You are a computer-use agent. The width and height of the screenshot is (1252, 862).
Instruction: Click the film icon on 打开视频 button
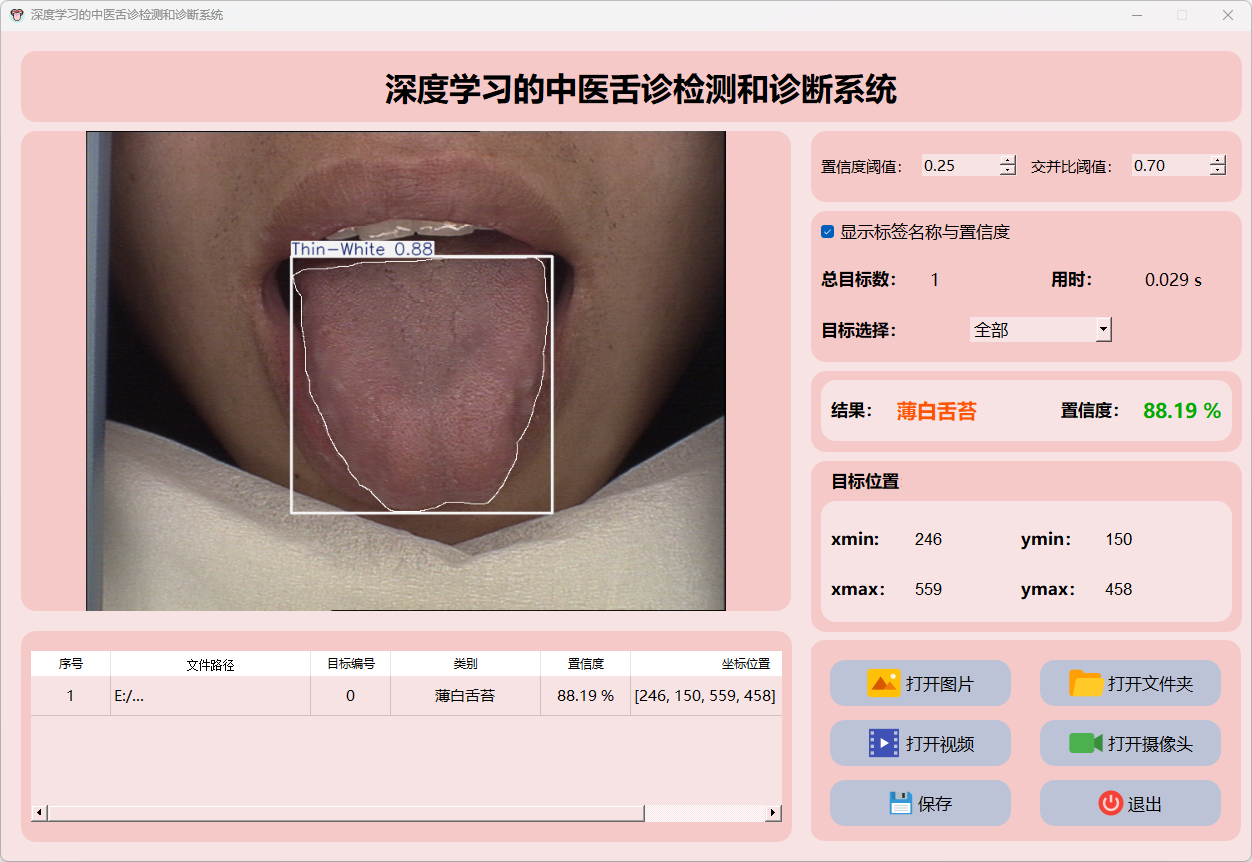[x=884, y=743]
